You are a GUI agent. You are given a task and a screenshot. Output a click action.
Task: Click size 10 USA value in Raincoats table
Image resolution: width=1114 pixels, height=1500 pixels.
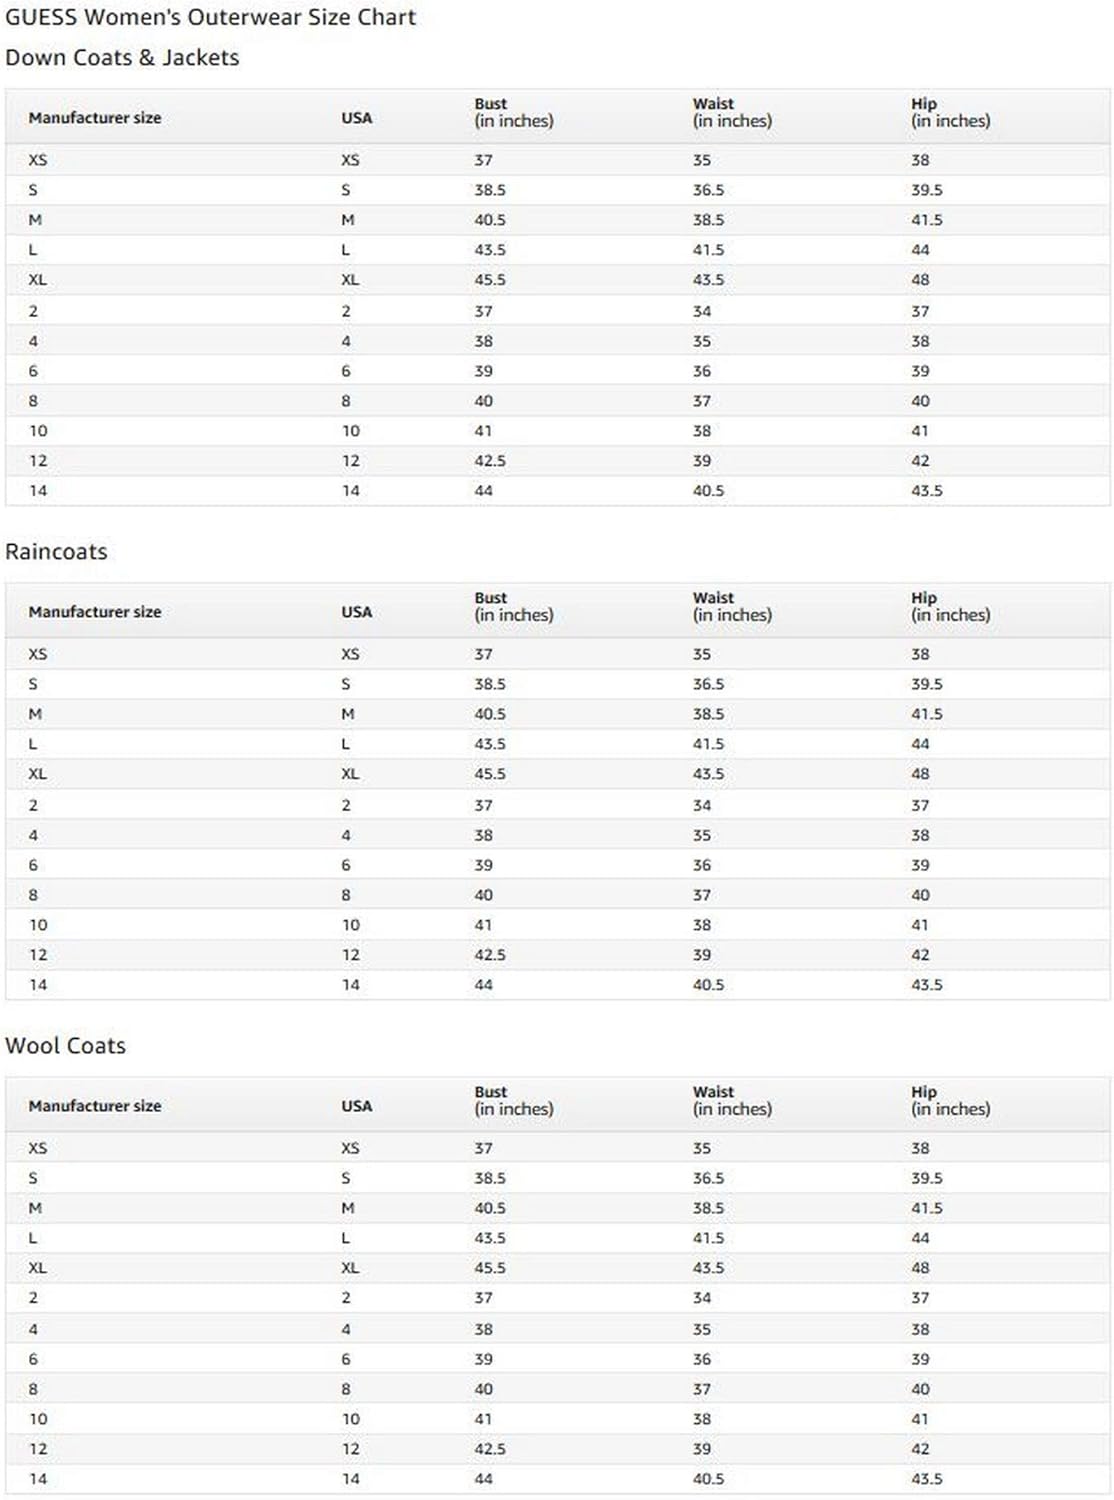pyautogui.click(x=351, y=925)
